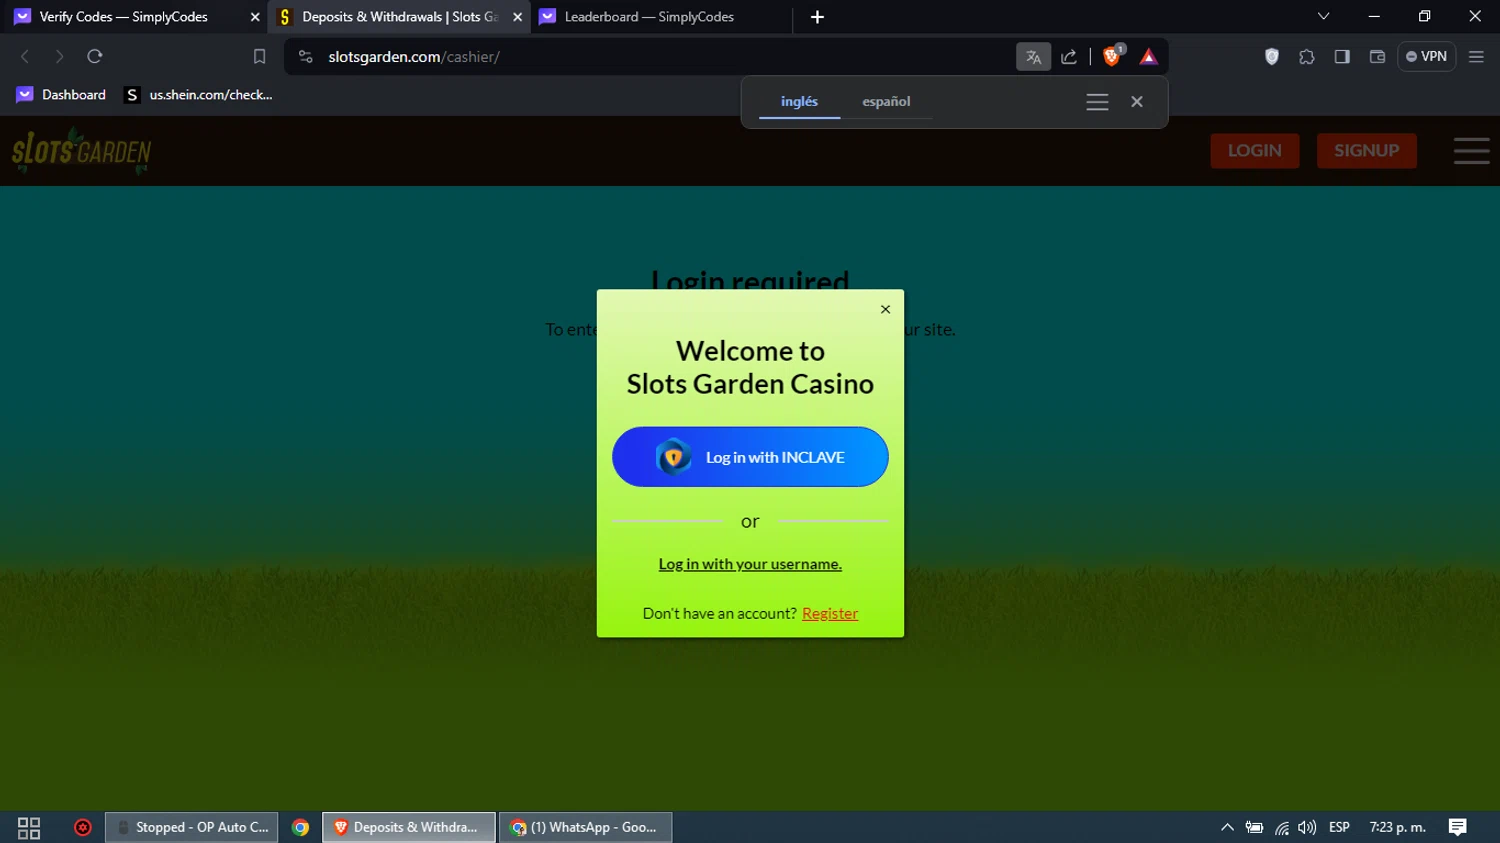Open the Windows Task View icon
1500x843 pixels.
(x=29, y=828)
